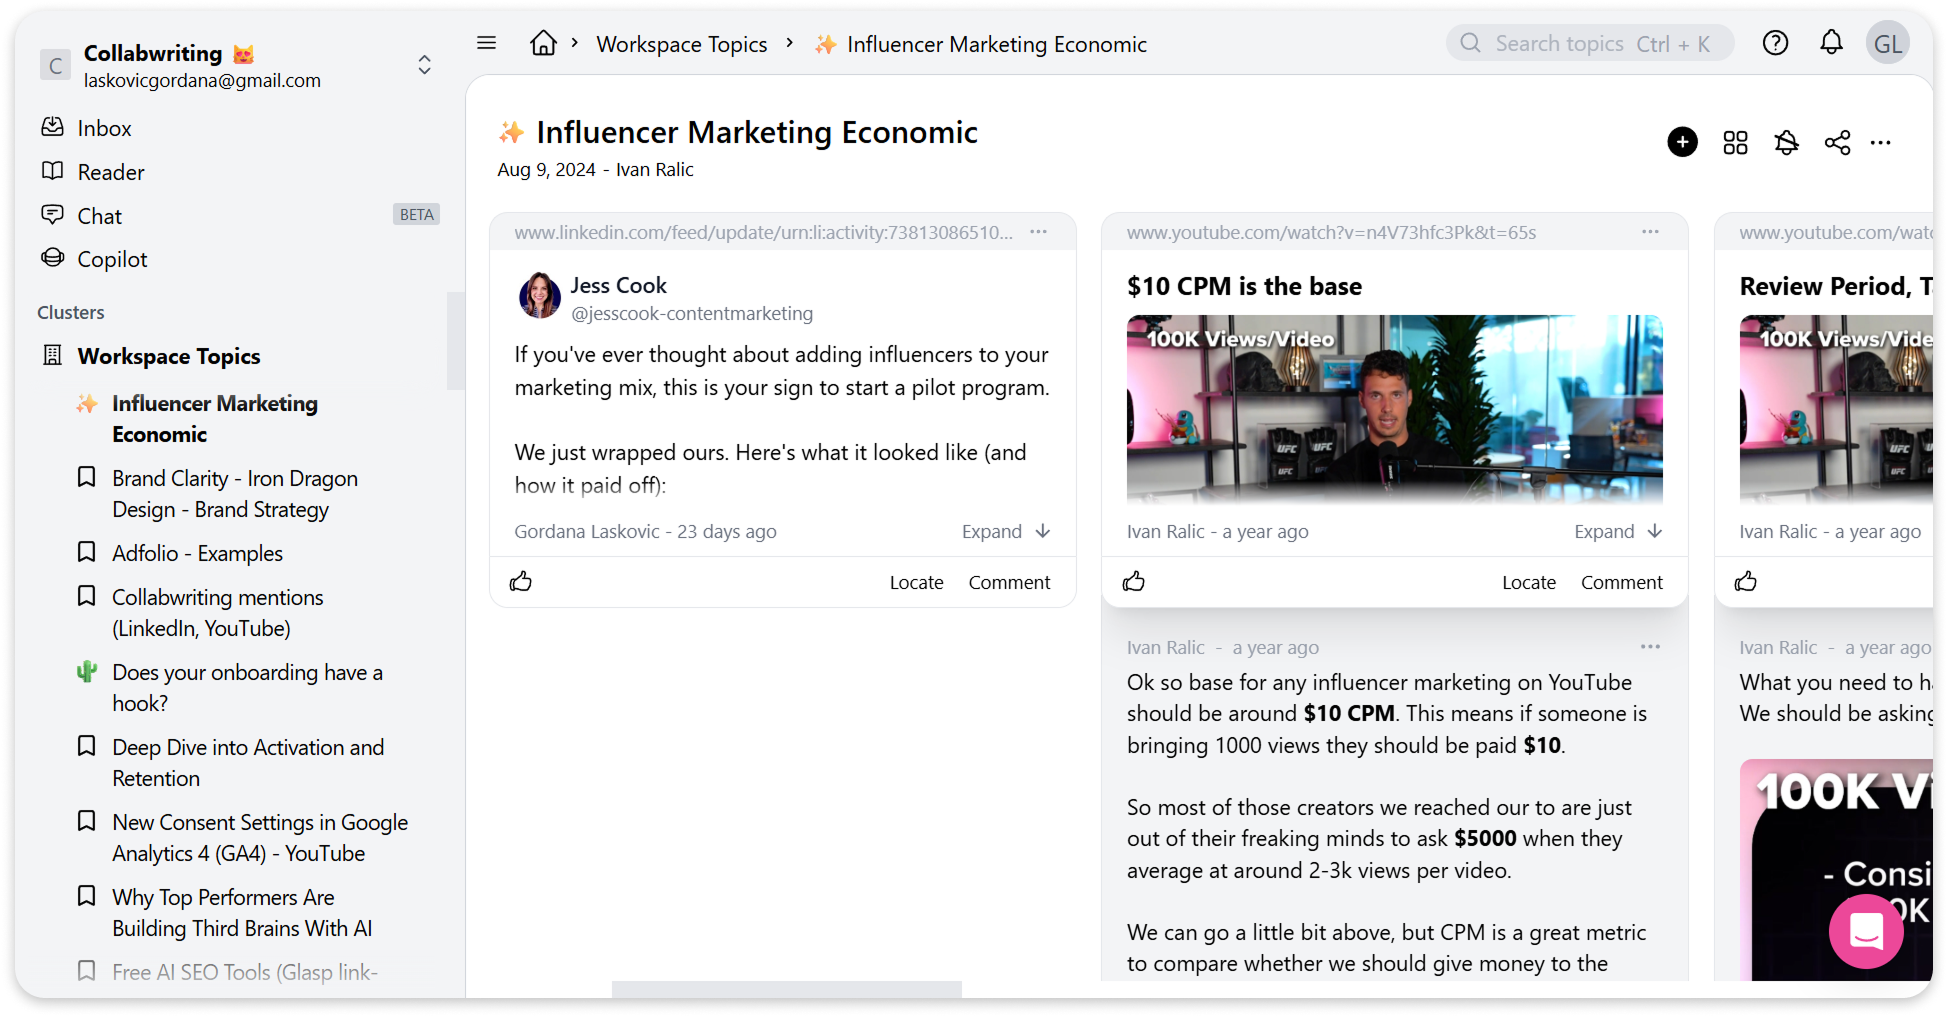Click the home icon in the breadcrumb

543,42
